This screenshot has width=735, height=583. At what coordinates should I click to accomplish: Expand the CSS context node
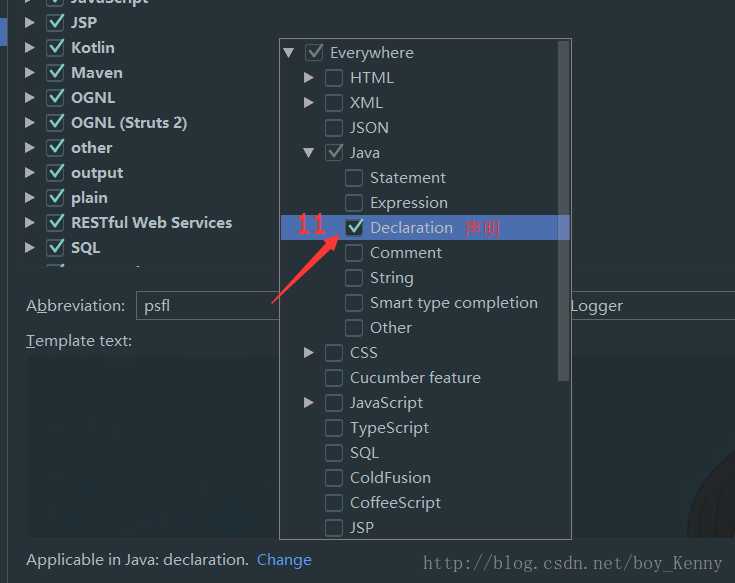[308, 352]
